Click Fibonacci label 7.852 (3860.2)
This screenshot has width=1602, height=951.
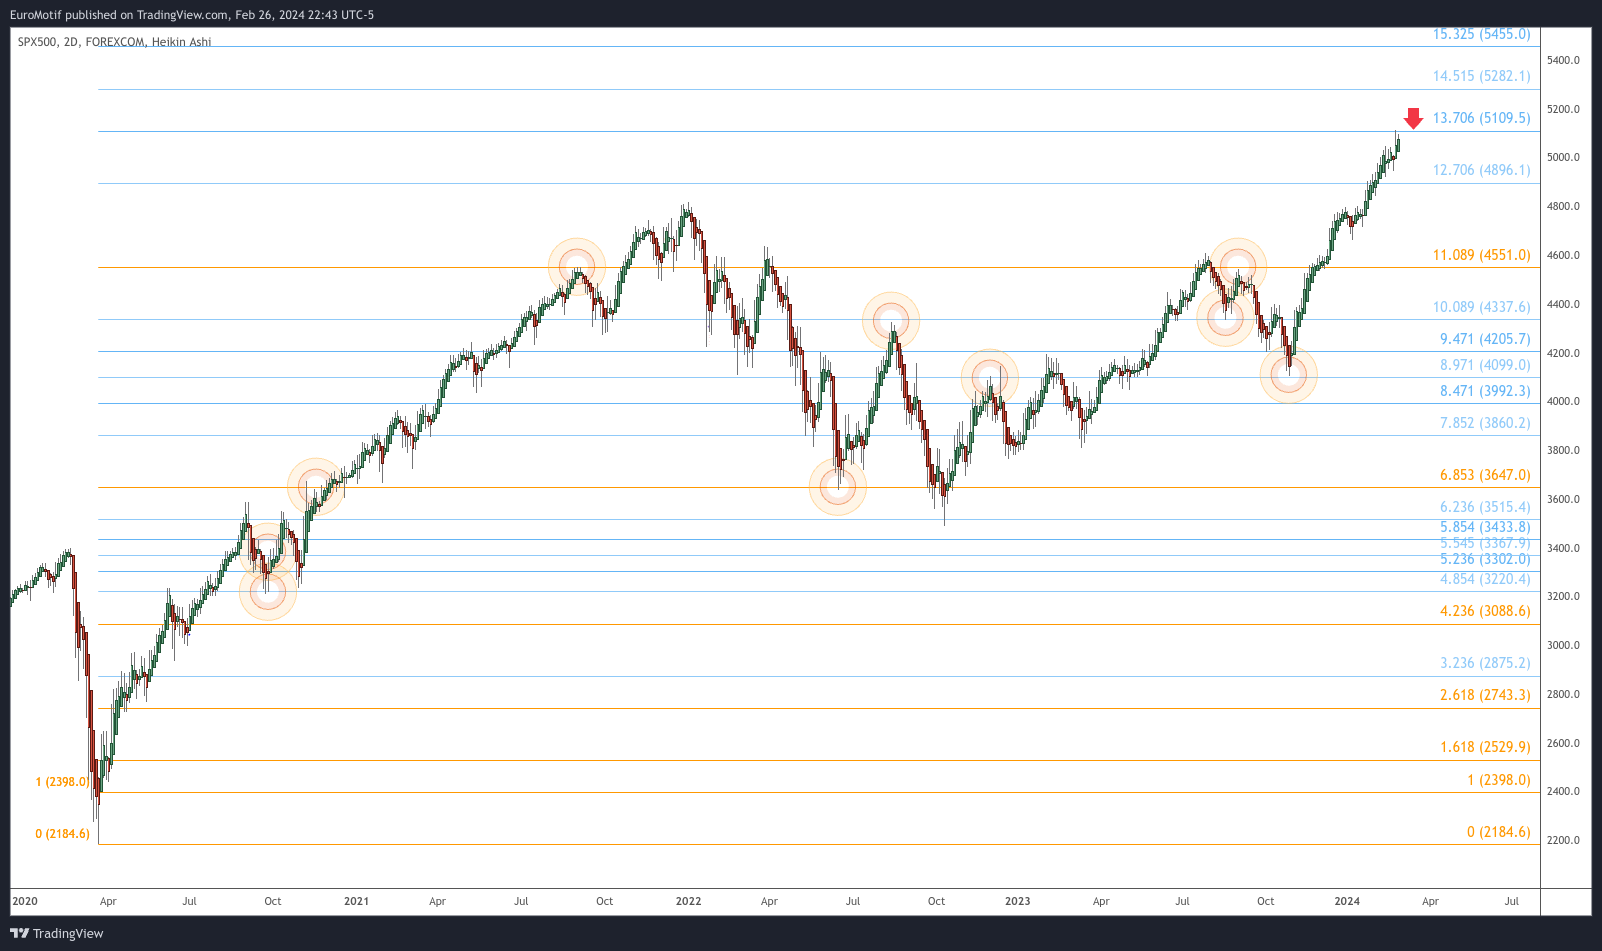(1485, 423)
